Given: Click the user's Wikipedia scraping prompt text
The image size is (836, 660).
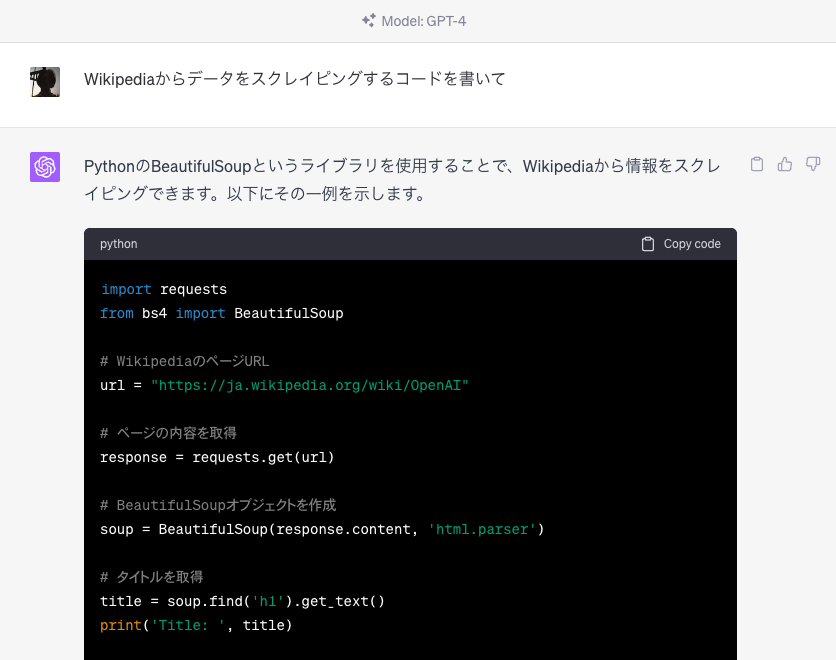Looking at the screenshot, I should 294,79.
